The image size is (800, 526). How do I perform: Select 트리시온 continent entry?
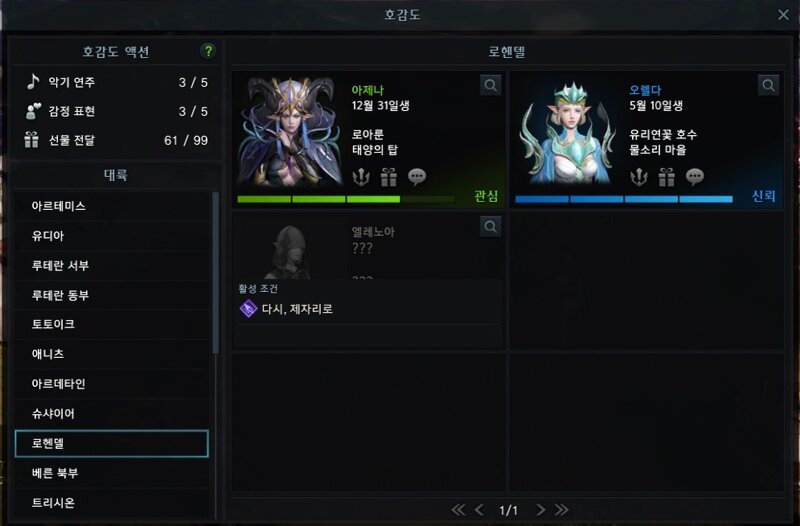(112, 503)
